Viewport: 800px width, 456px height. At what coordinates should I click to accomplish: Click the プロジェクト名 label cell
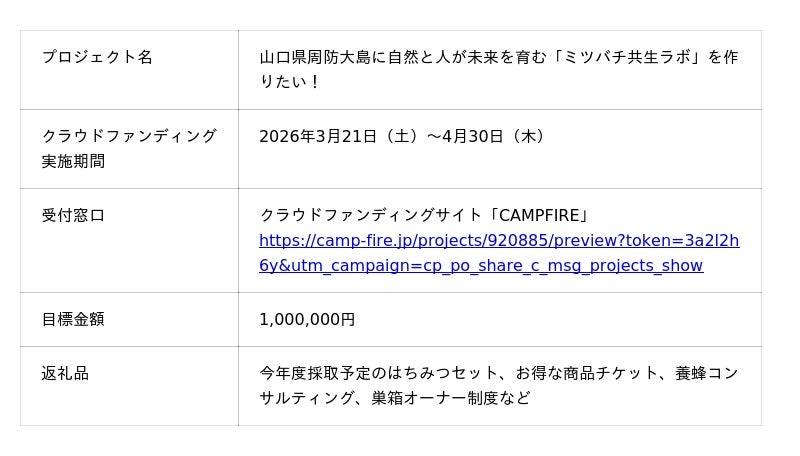(x=97, y=57)
